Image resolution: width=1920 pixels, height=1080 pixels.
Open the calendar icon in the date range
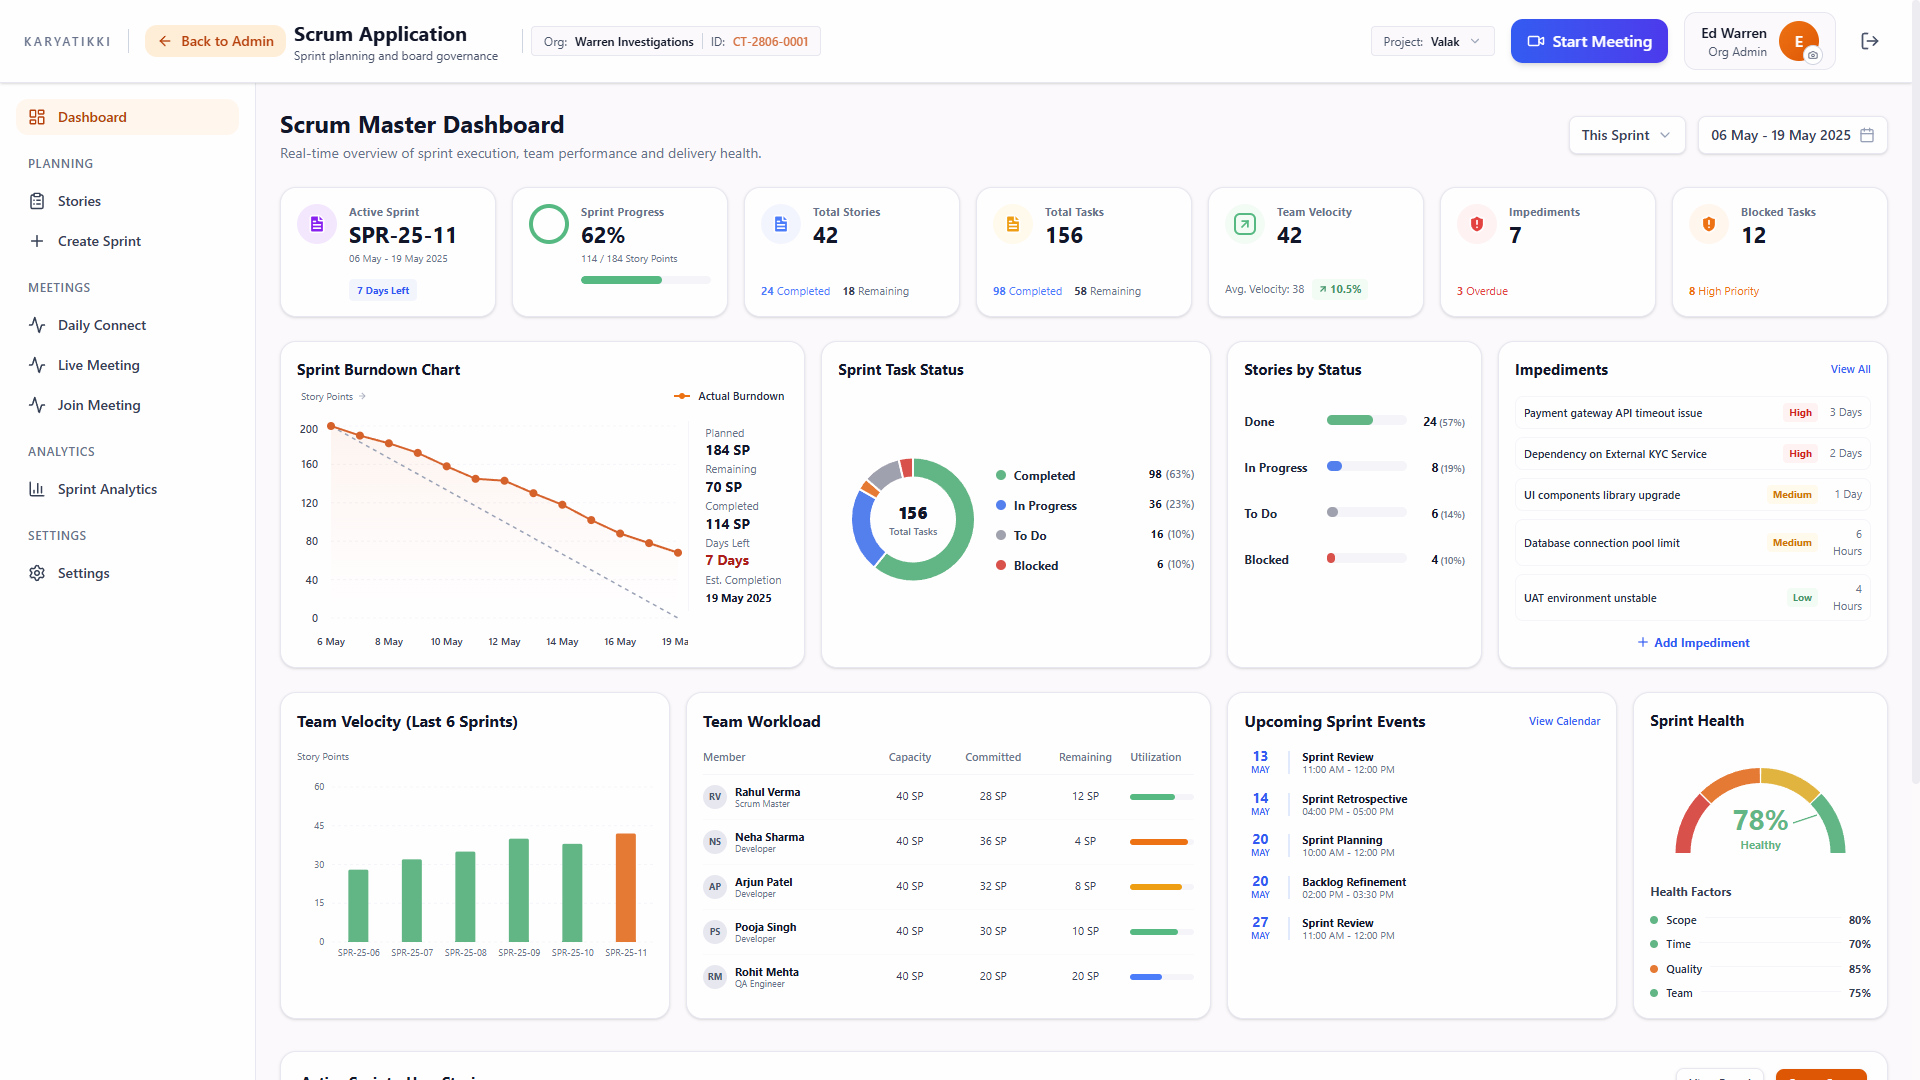(x=1867, y=135)
